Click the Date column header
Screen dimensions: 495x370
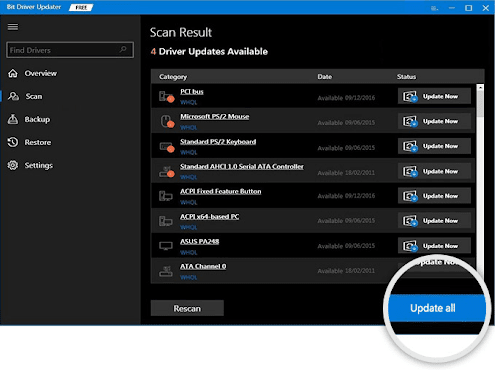324,77
